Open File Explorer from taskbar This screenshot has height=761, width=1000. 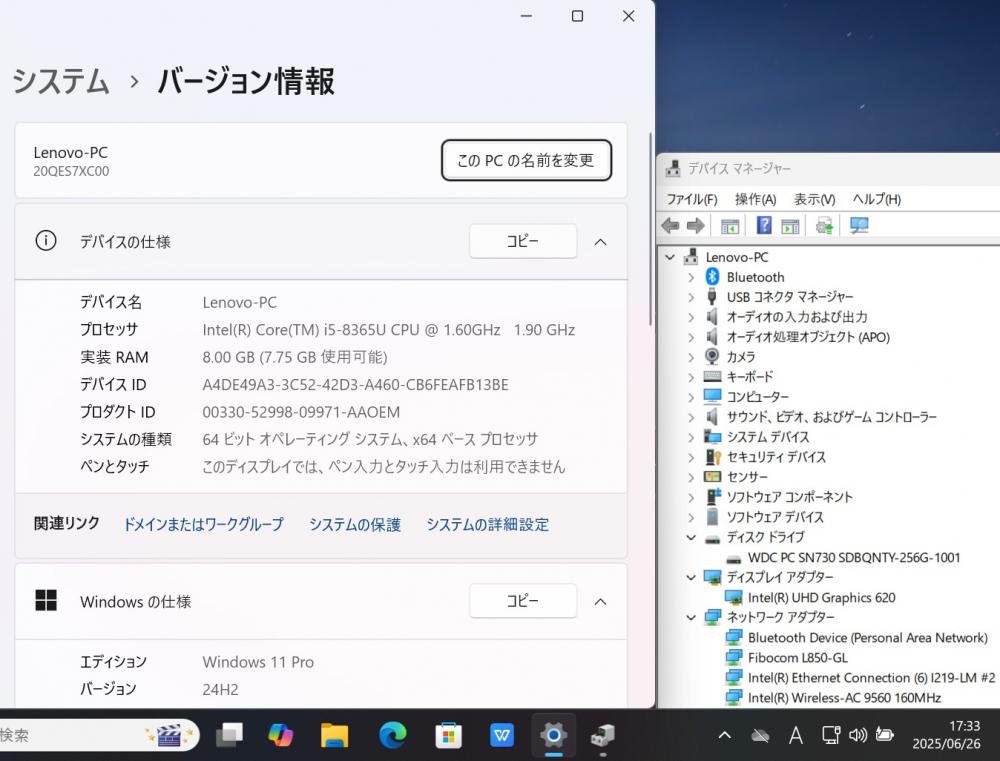click(x=334, y=735)
